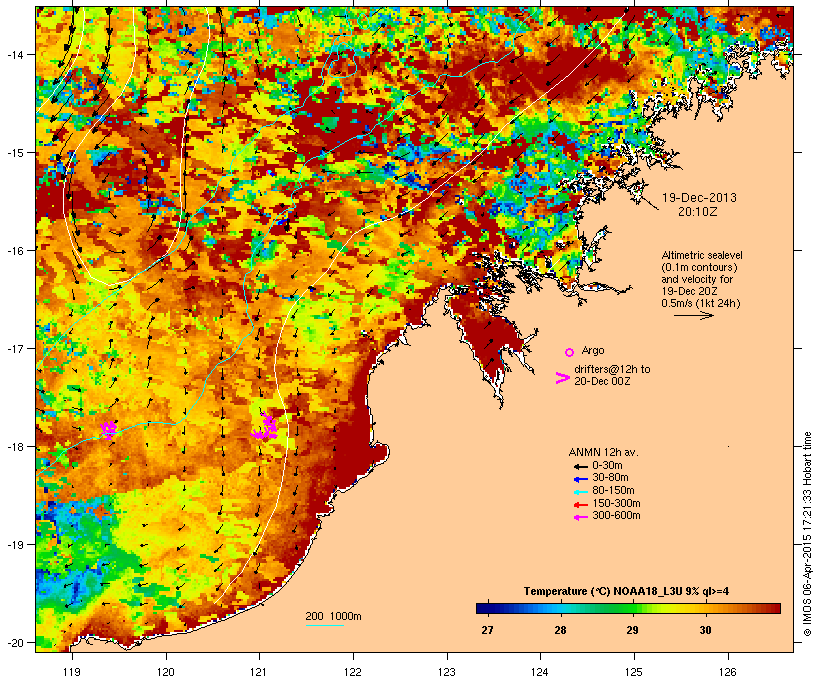Click longitude axis label 125

(634, 672)
